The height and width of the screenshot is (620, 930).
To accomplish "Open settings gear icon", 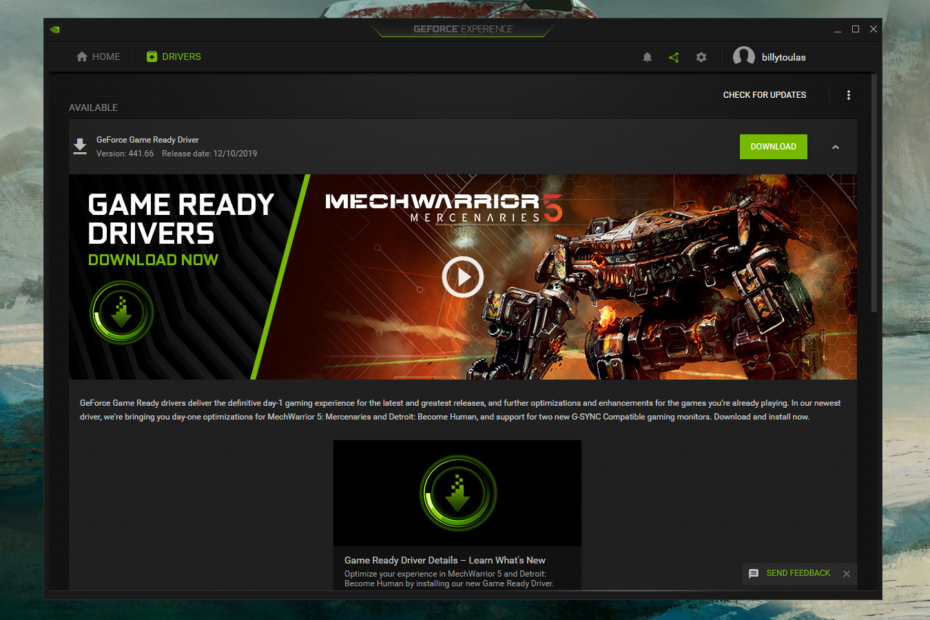I will click(x=701, y=57).
